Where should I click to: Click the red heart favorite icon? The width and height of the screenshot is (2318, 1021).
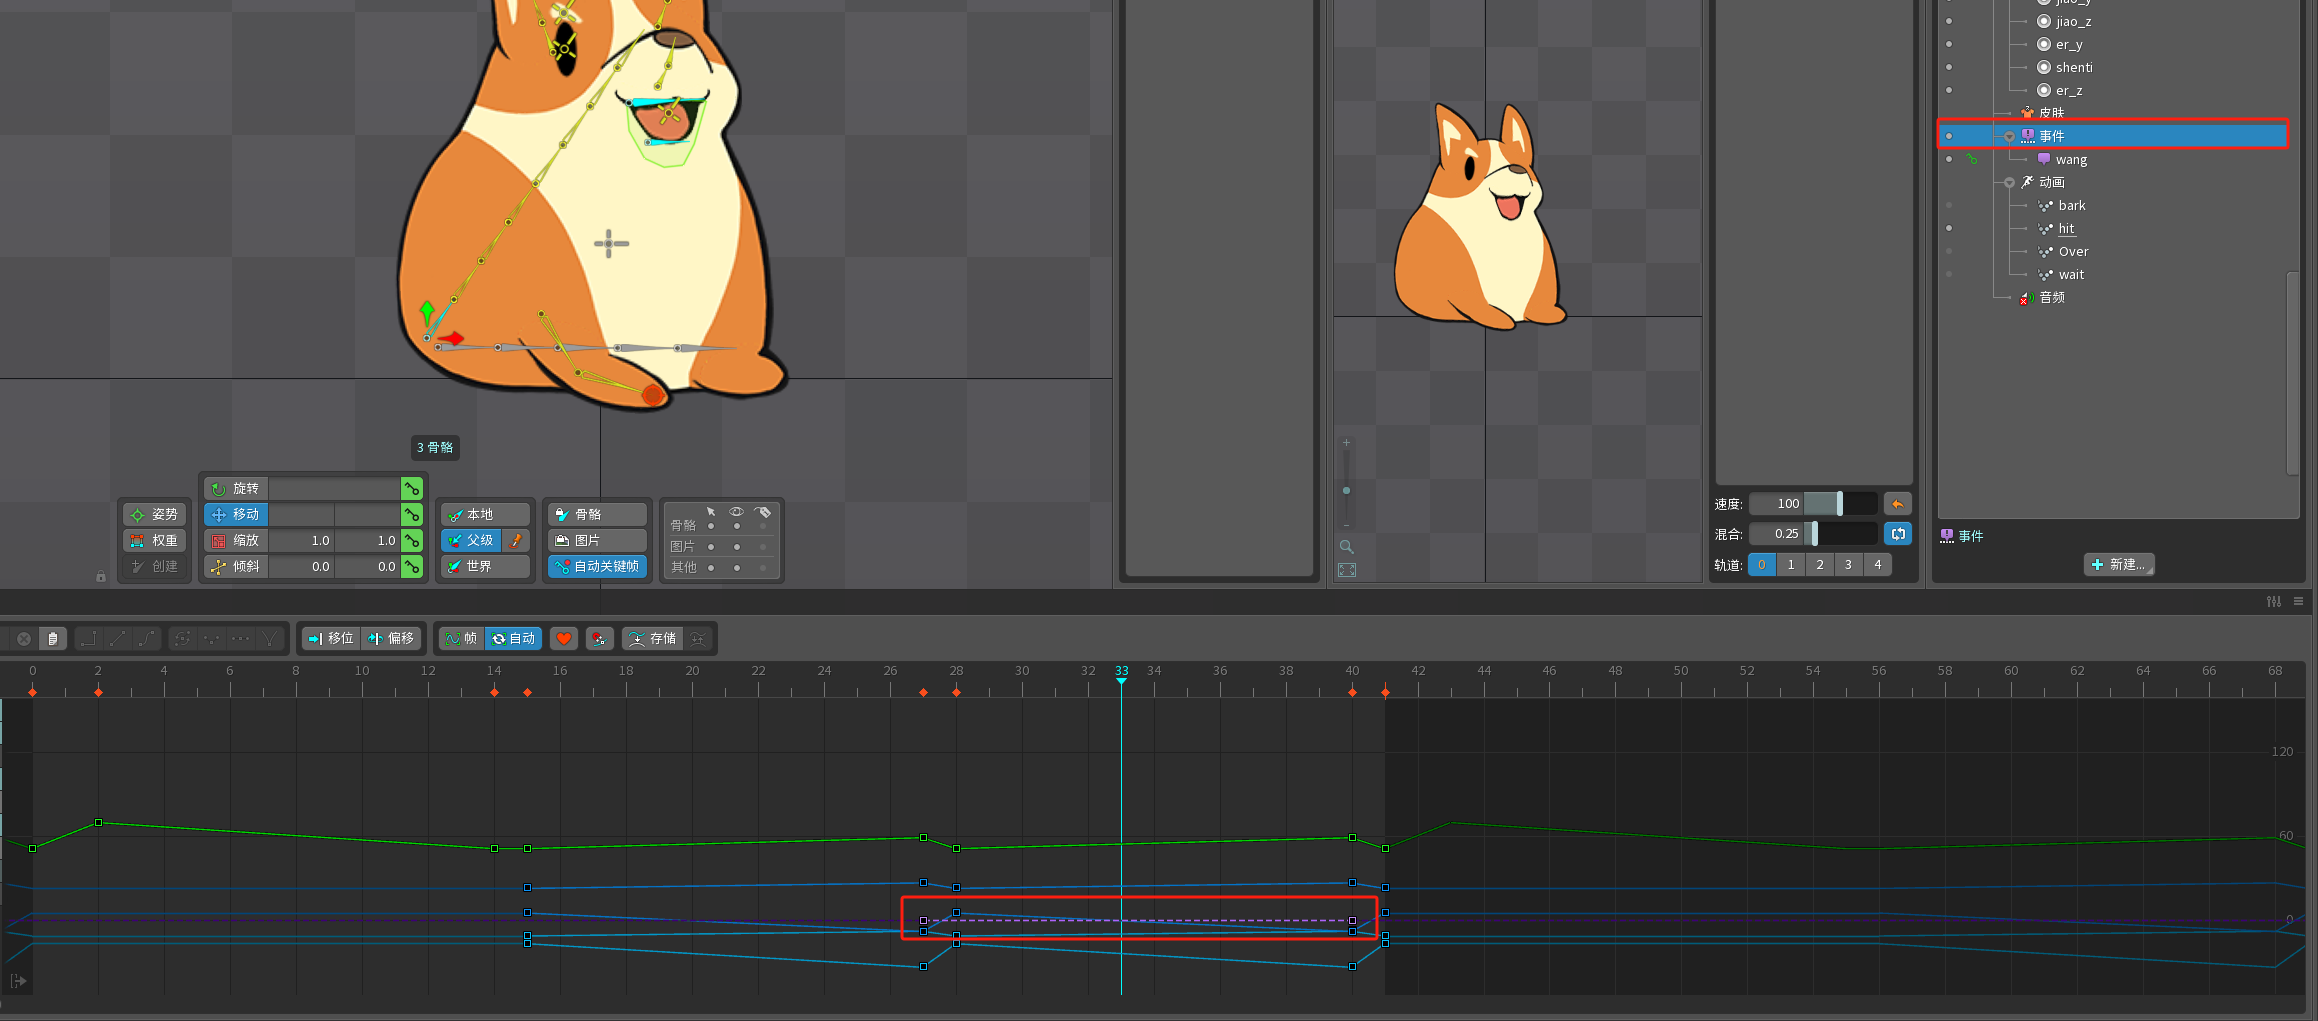click(x=564, y=638)
